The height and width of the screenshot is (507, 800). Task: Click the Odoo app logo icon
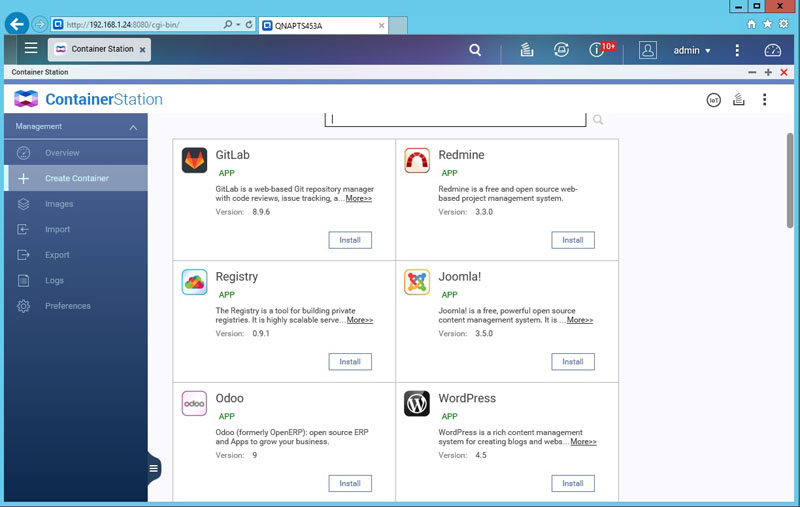(194, 403)
